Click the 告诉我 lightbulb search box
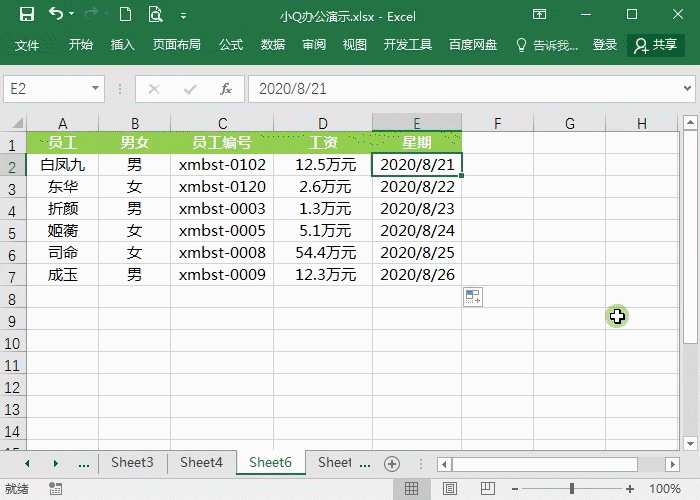The height and width of the screenshot is (500, 700). pyautogui.click(x=547, y=45)
